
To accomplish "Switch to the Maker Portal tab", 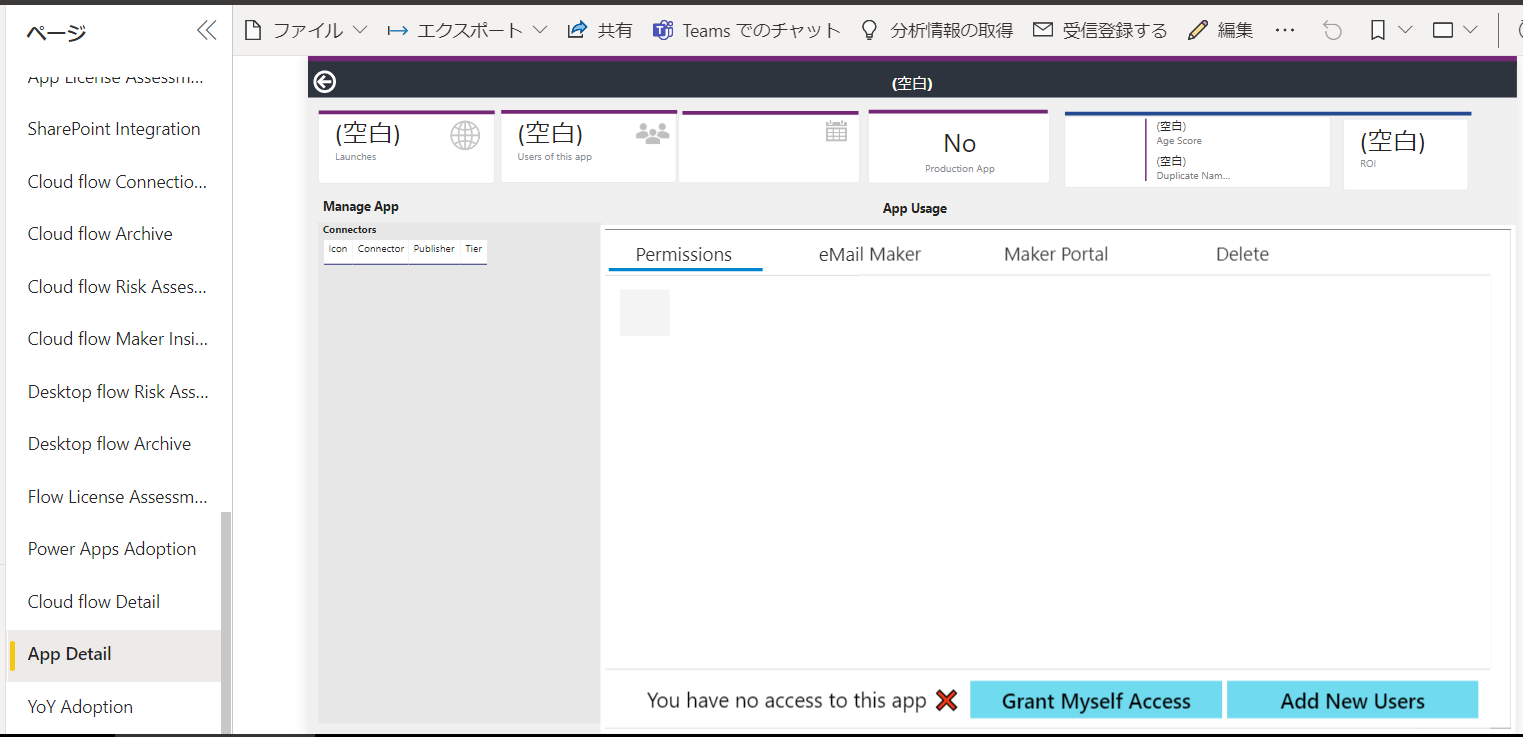I will point(1055,254).
